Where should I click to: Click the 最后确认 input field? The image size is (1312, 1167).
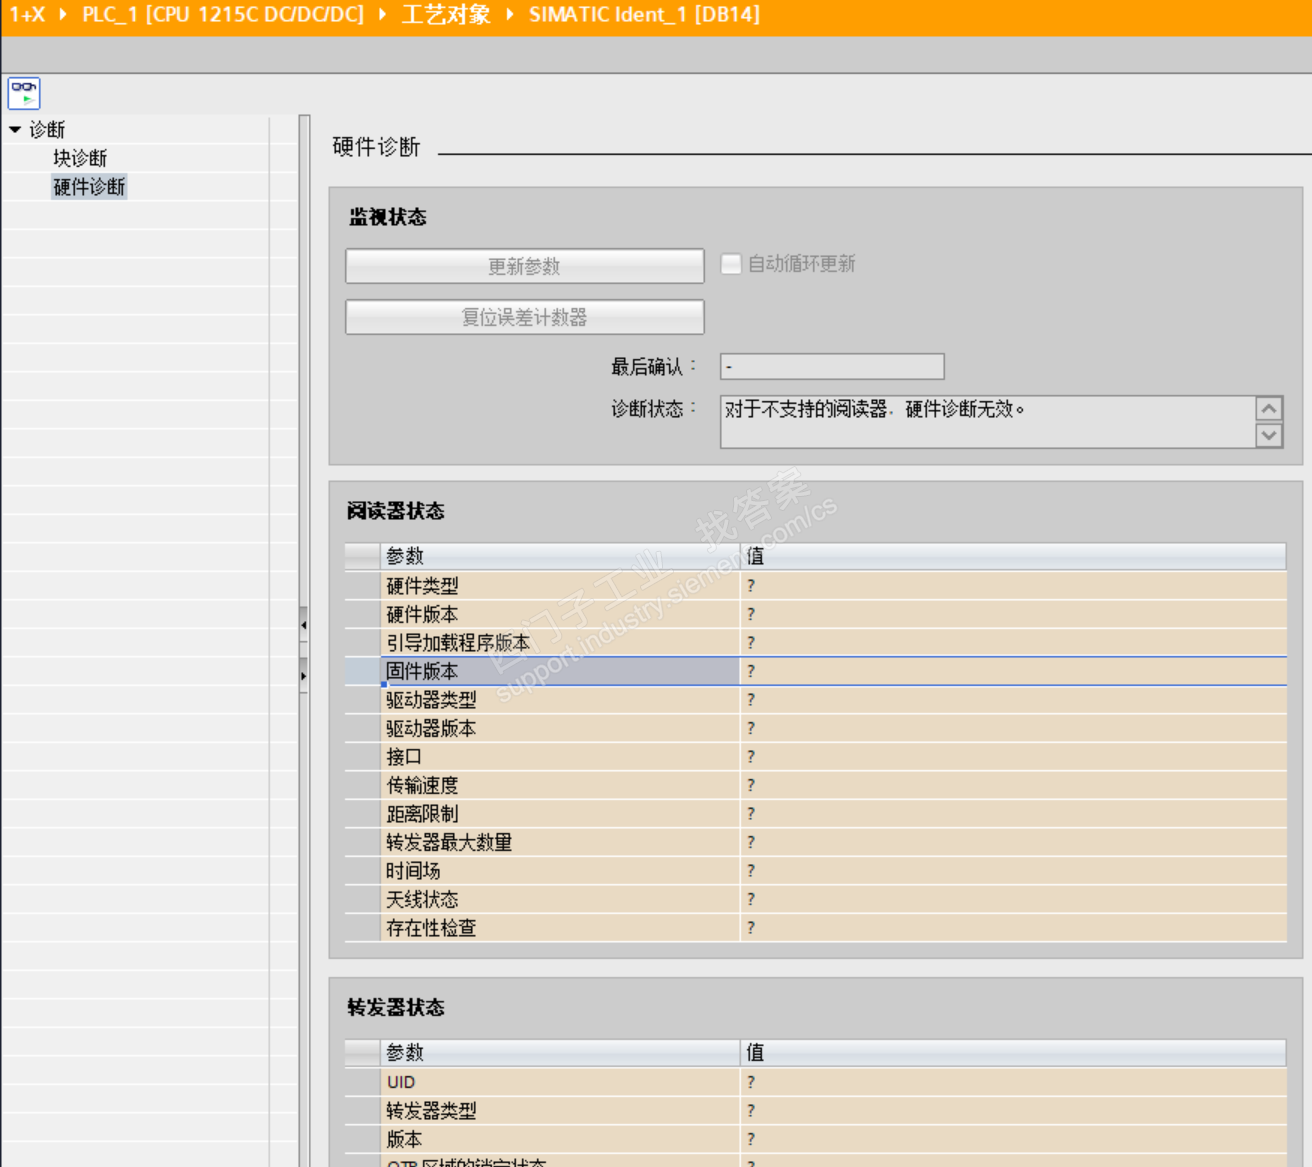click(x=832, y=367)
